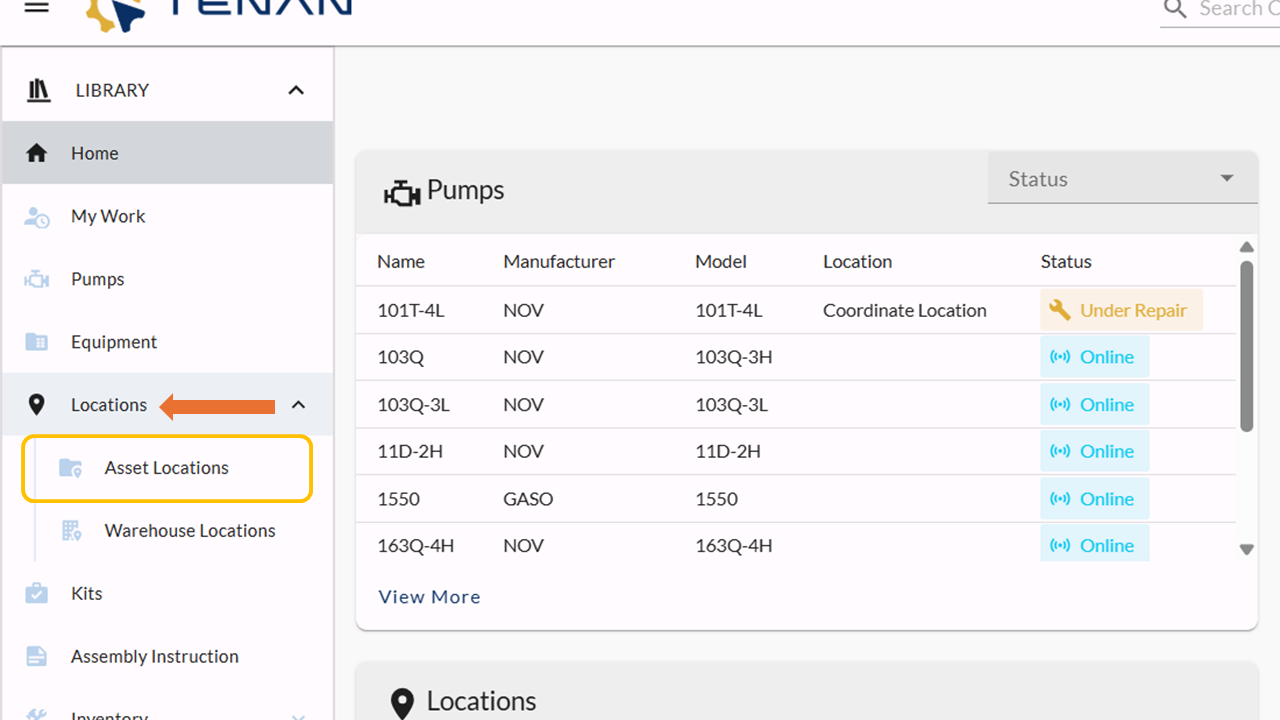Open Warehouse Locations menu item
This screenshot has height=720, width=1280.
(x=189, y=531)
